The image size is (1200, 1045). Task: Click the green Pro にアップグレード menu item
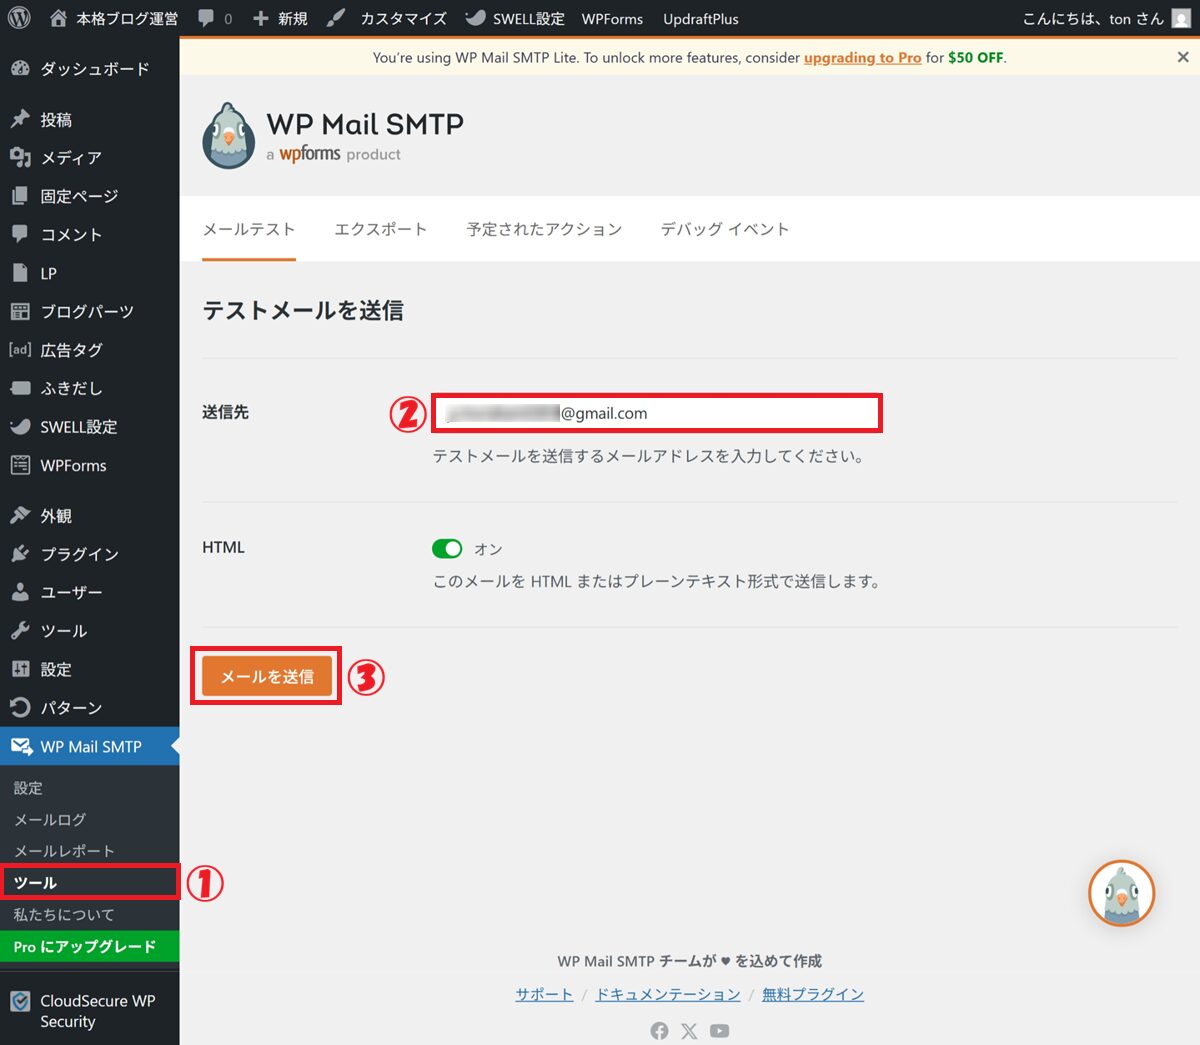(85, 947)
